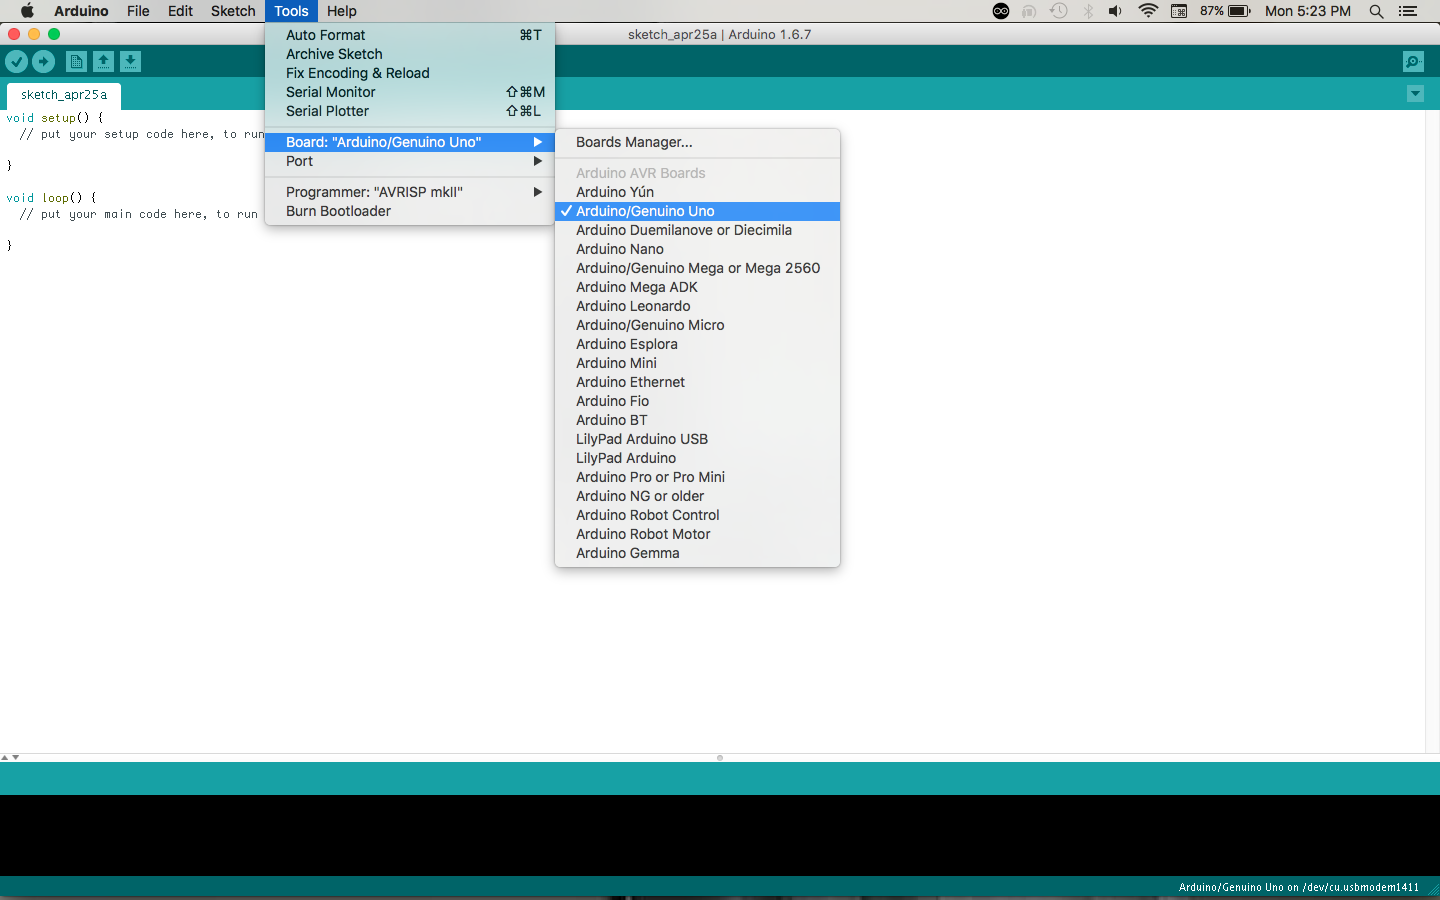Image resolution: width=1440 pixels, height=900 pixels.
Task: Click the Bluetooth menu bar icon
Action: click(x=1088, y=11)
